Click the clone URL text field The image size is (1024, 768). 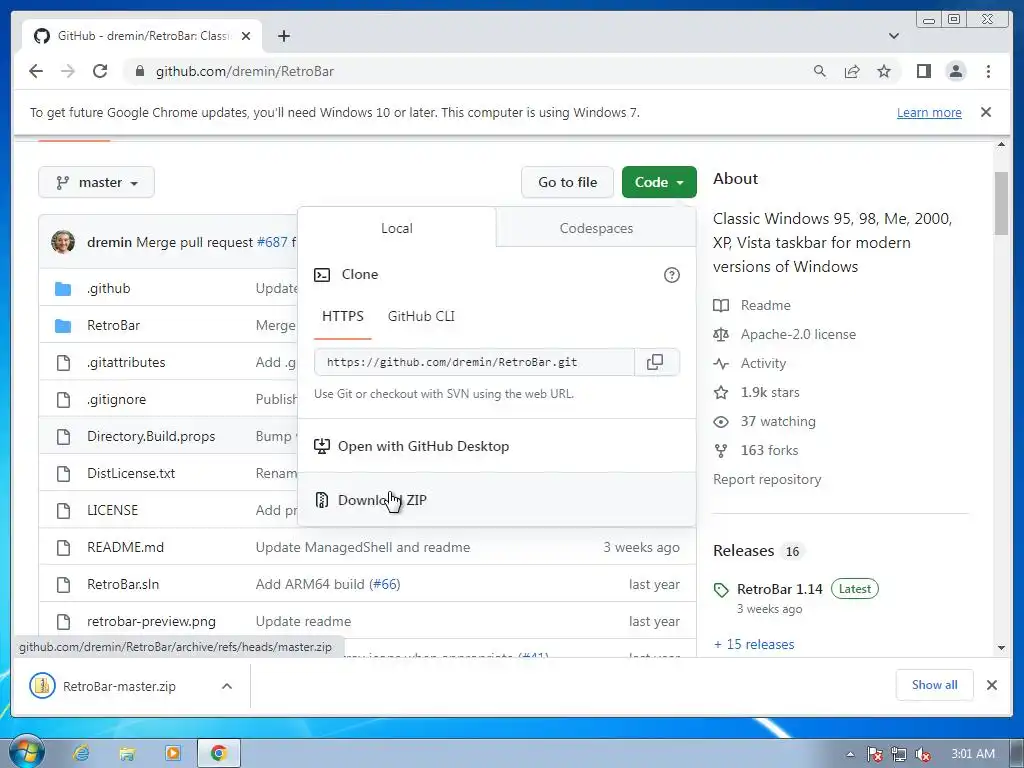[475, 362]
